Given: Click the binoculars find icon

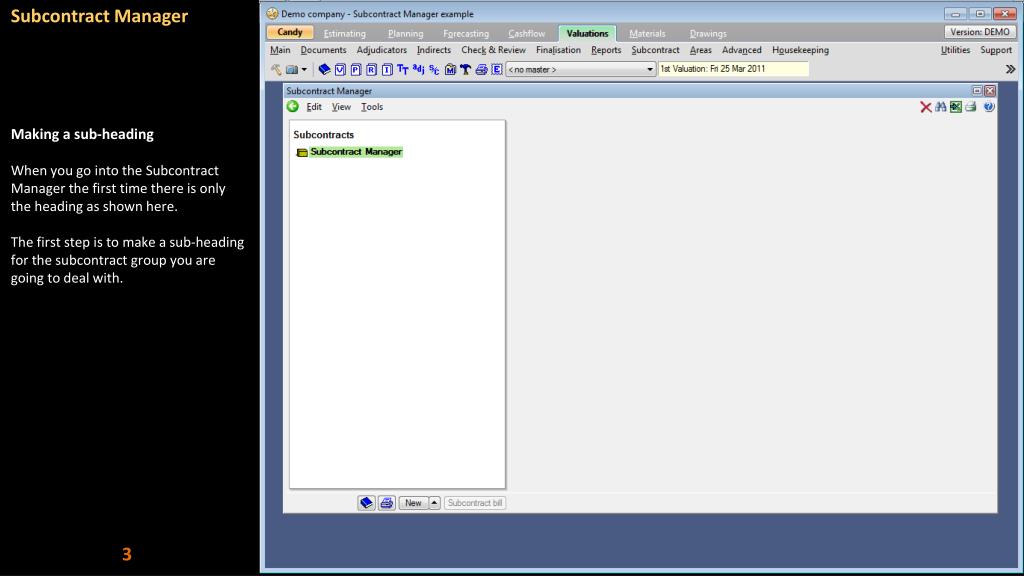Looking at the screenshot, I should click(940, 107).
